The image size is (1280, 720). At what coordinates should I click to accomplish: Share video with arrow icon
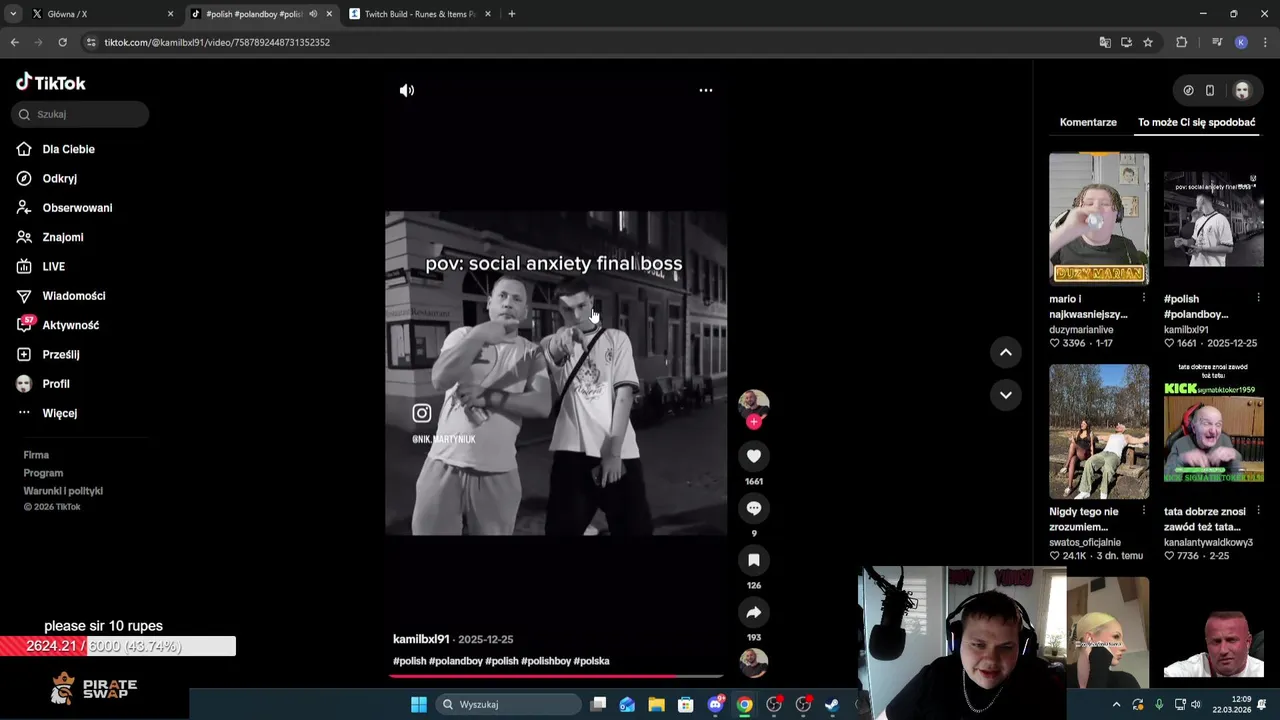[754, 612]
